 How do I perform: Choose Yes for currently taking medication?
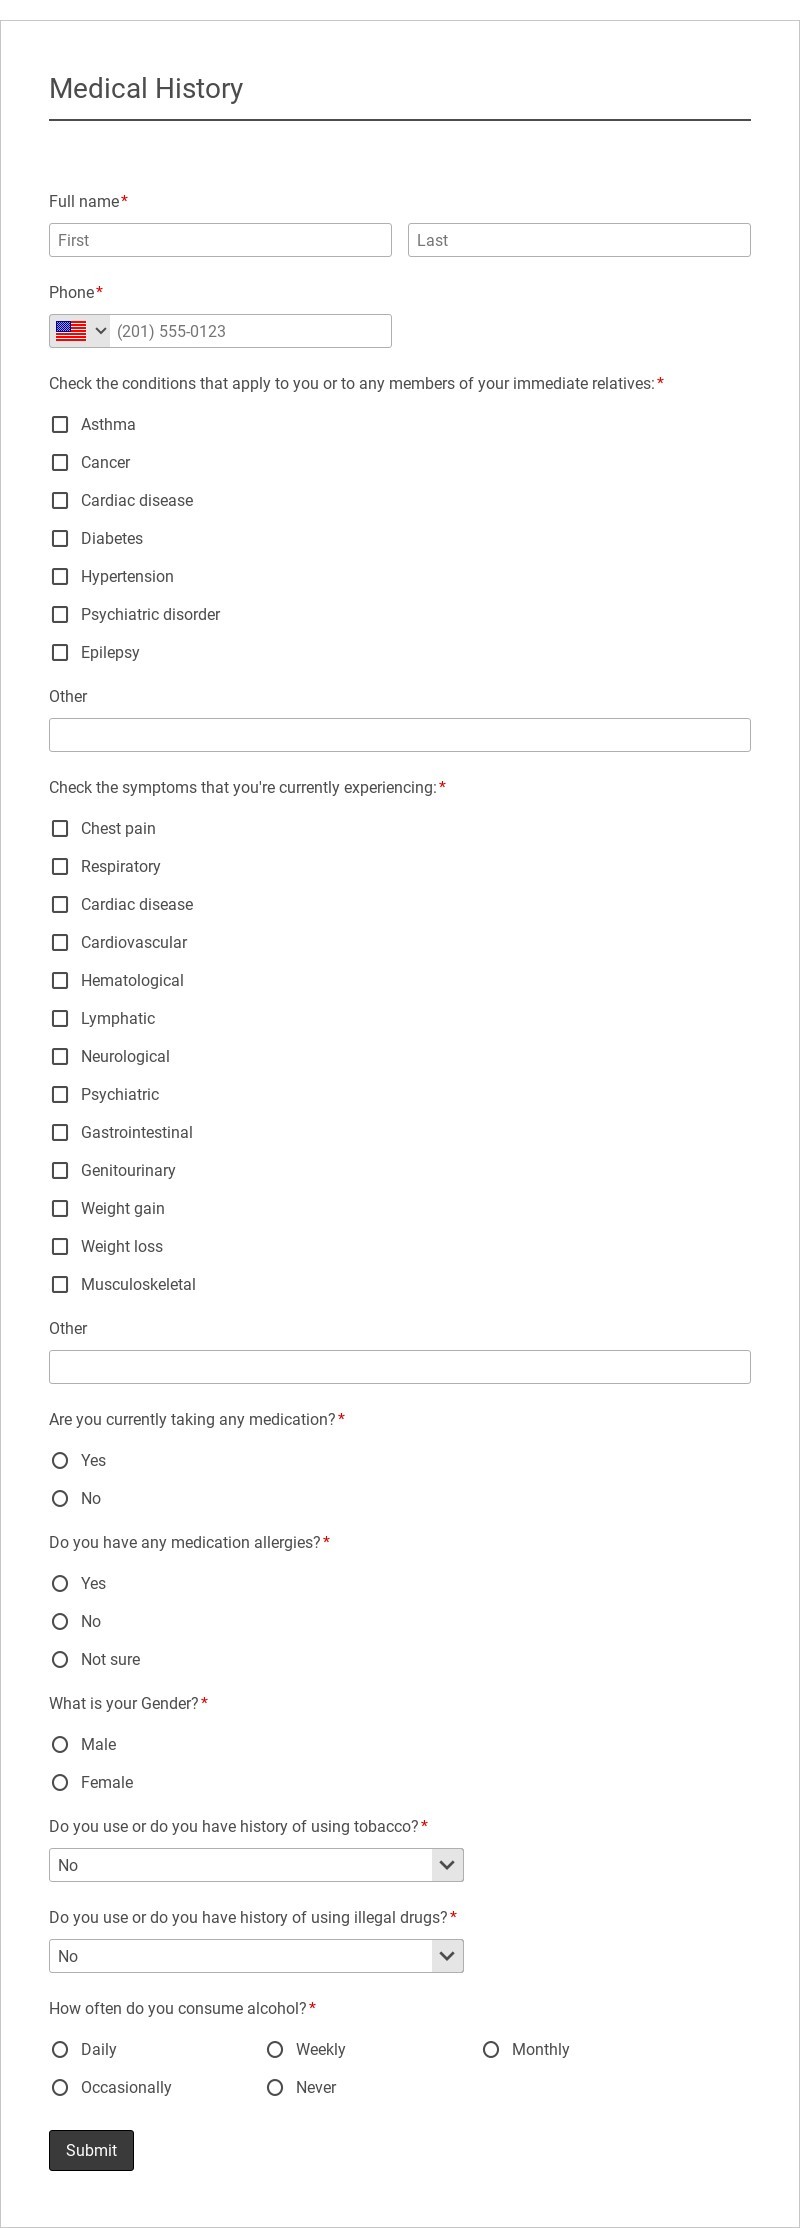(60, 1461)
